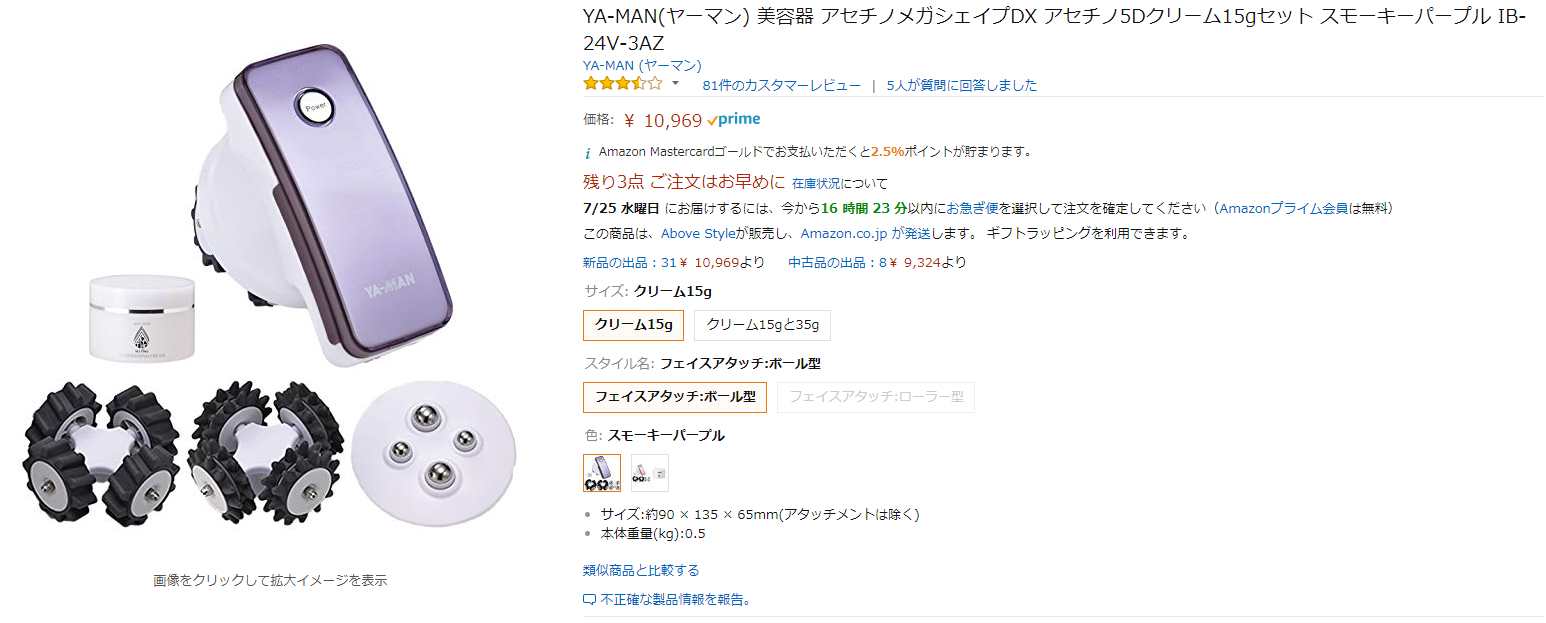Image resolution: width=1546 pixels, height=623 pixels.
Task: View the 31 new item offers
Action: click(629, 263)
